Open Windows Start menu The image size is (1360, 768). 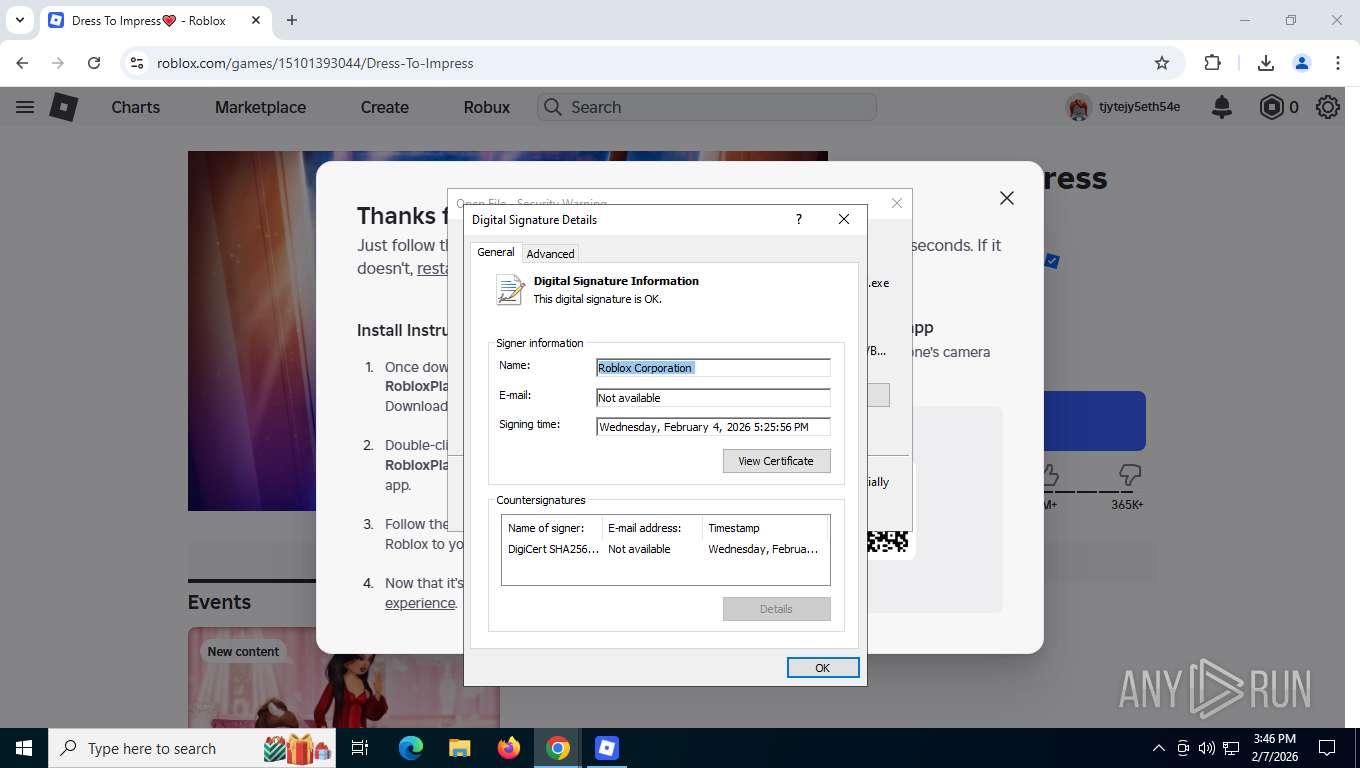click(x=23, y=748)
